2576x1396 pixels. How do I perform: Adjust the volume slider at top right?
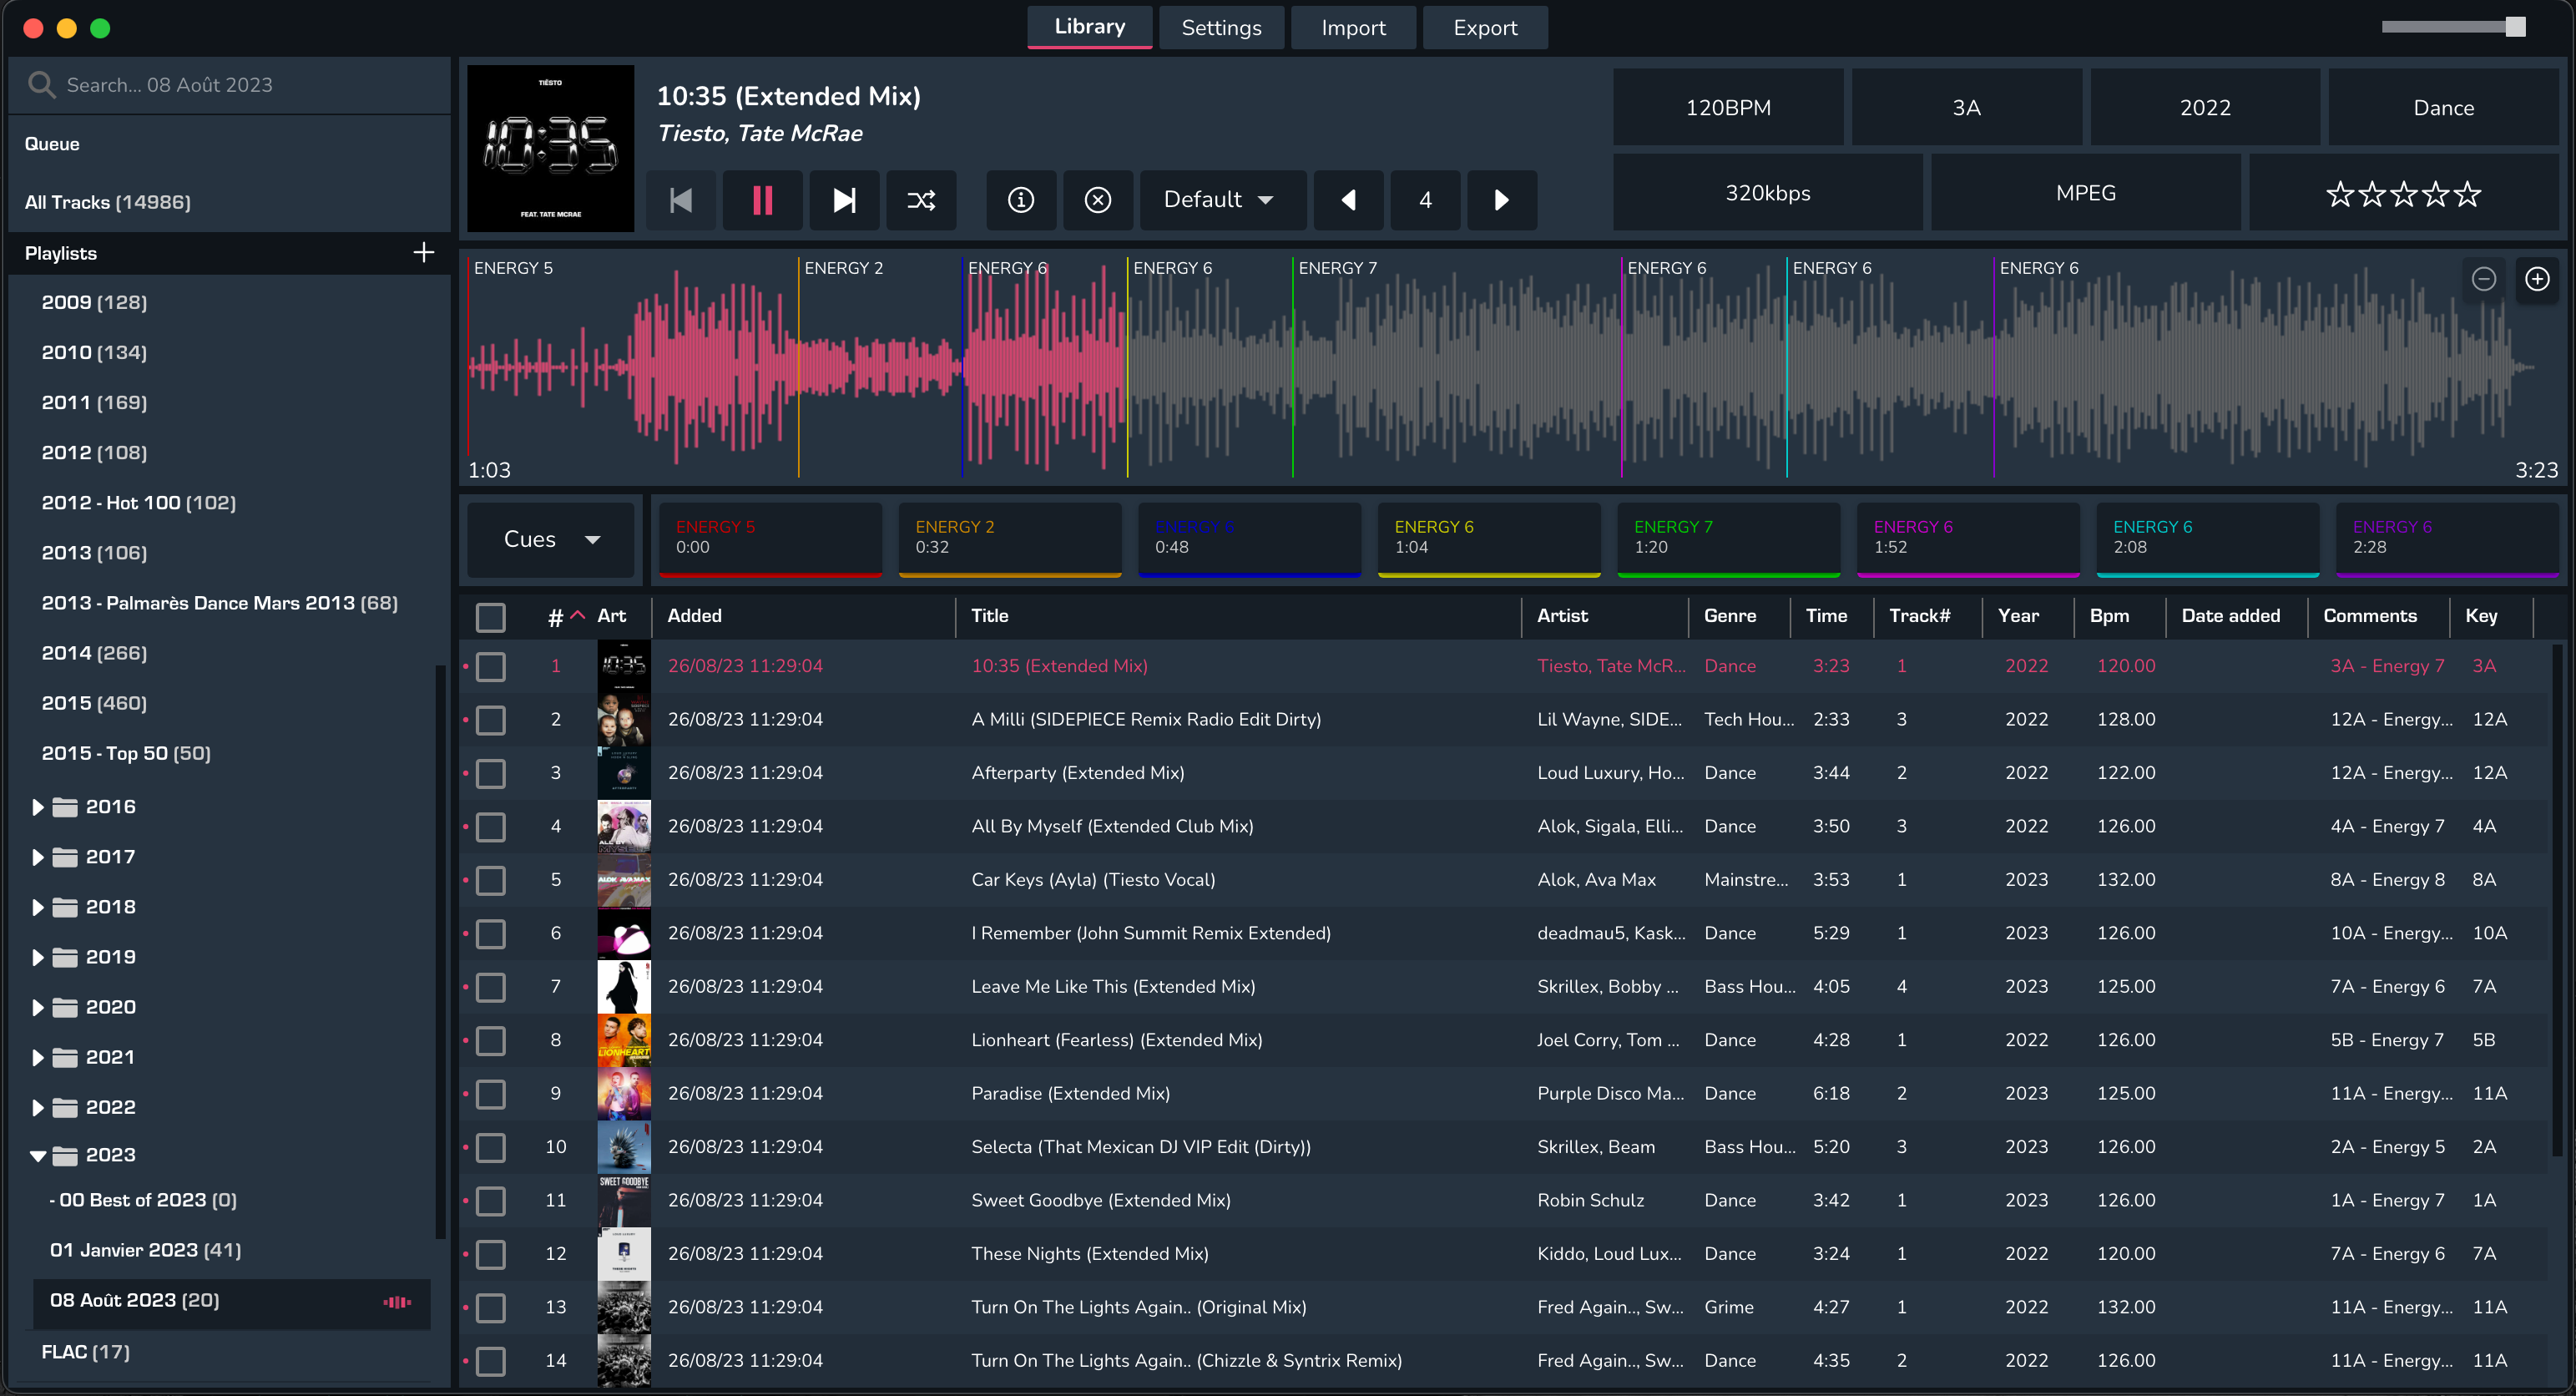pyautogui.click(x=2515, y=27)
